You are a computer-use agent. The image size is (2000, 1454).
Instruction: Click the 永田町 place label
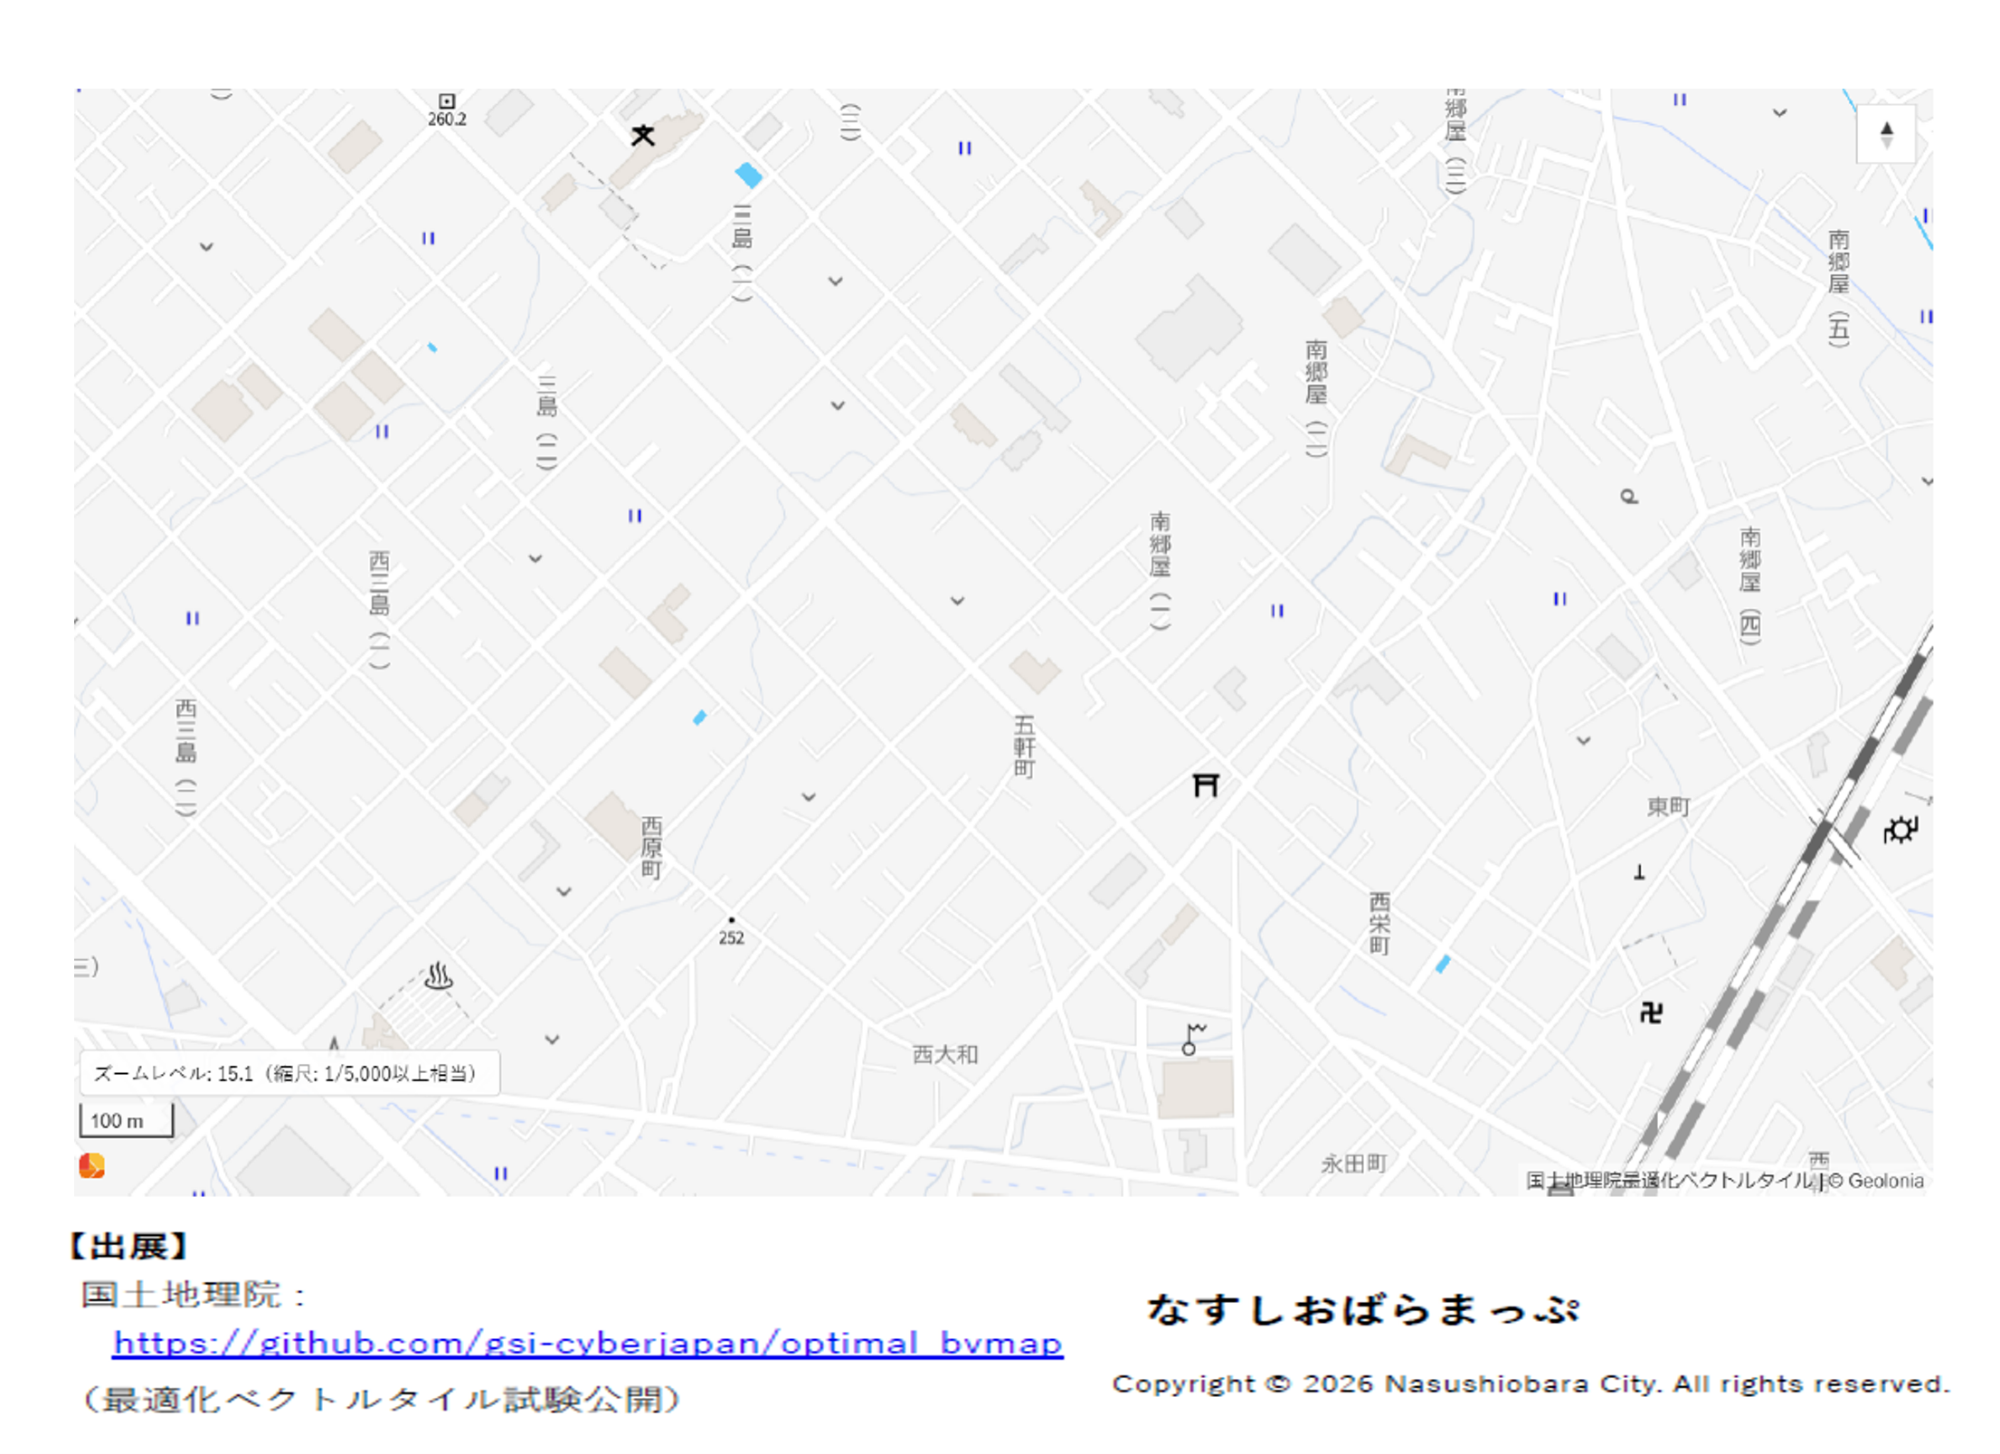click(1353, 1163)
